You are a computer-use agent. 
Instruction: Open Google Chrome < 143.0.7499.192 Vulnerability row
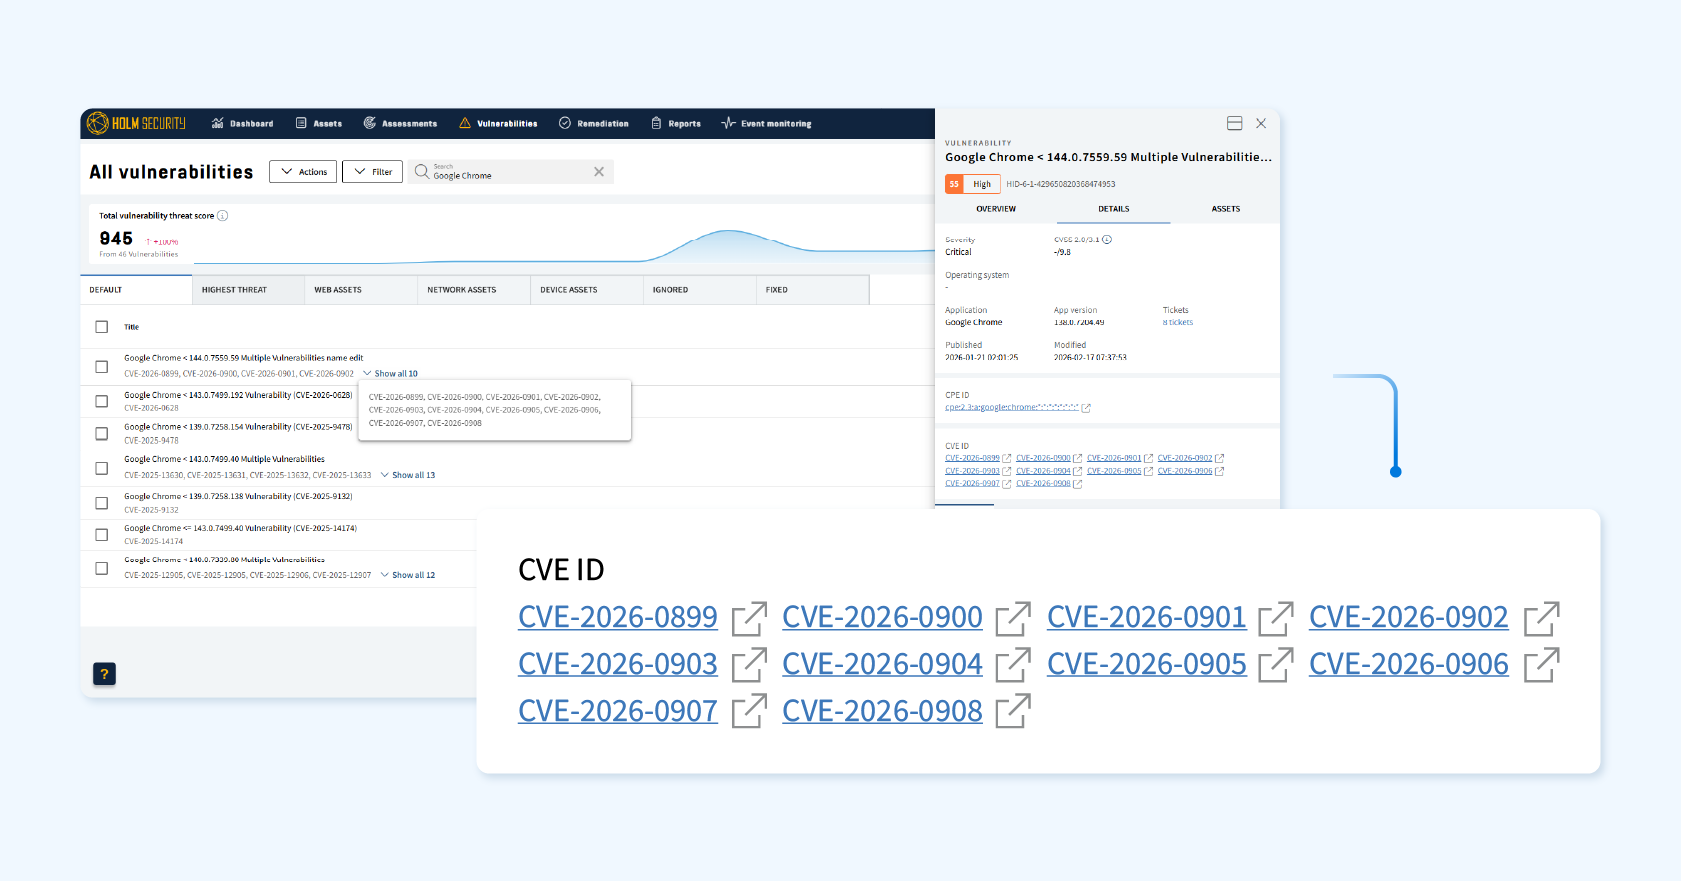pyautogui.click(x=238, y=395)
